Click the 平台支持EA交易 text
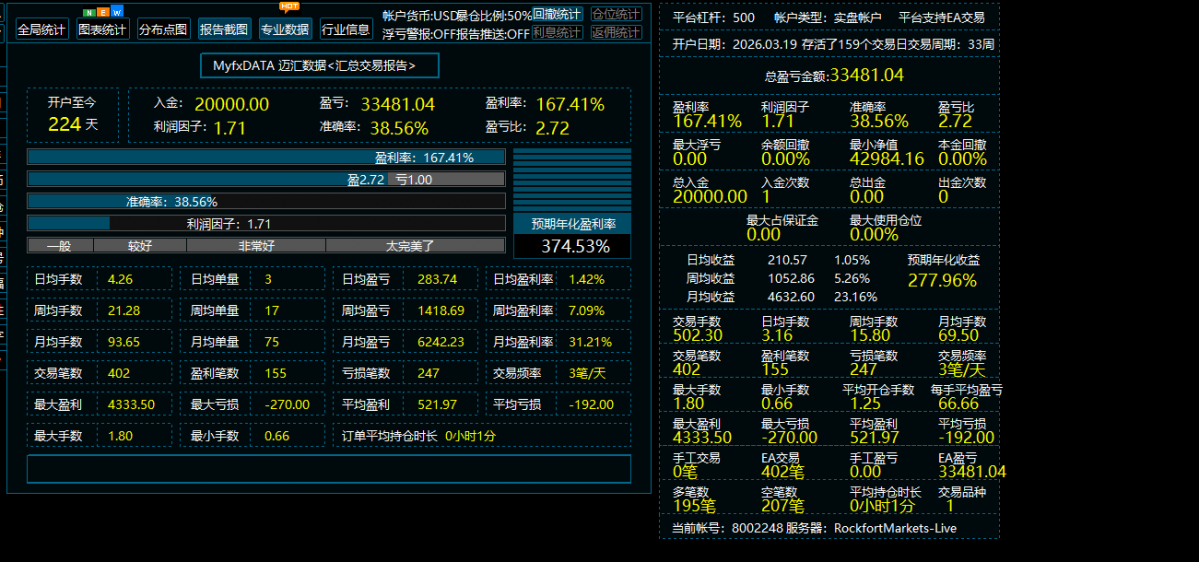1199x562 pixels. point(941,17)
